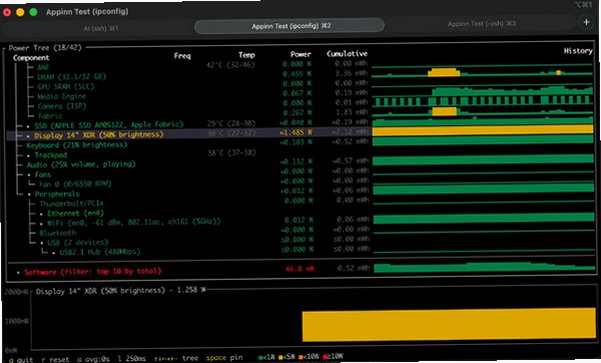This screenshot has height=363, width=601.
Task: Click the a avg:0s shortcut in footer
Action: click(93, 359)
